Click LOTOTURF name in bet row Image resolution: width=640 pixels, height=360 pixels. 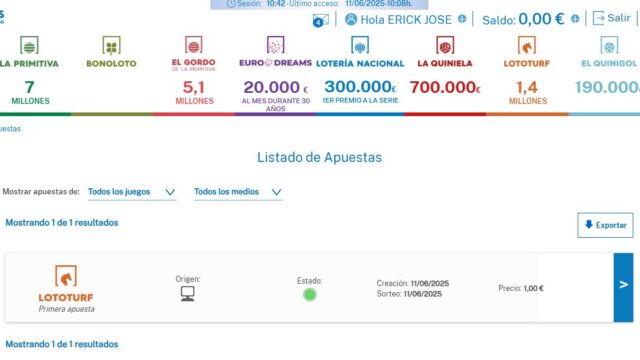tap(66, 298)
